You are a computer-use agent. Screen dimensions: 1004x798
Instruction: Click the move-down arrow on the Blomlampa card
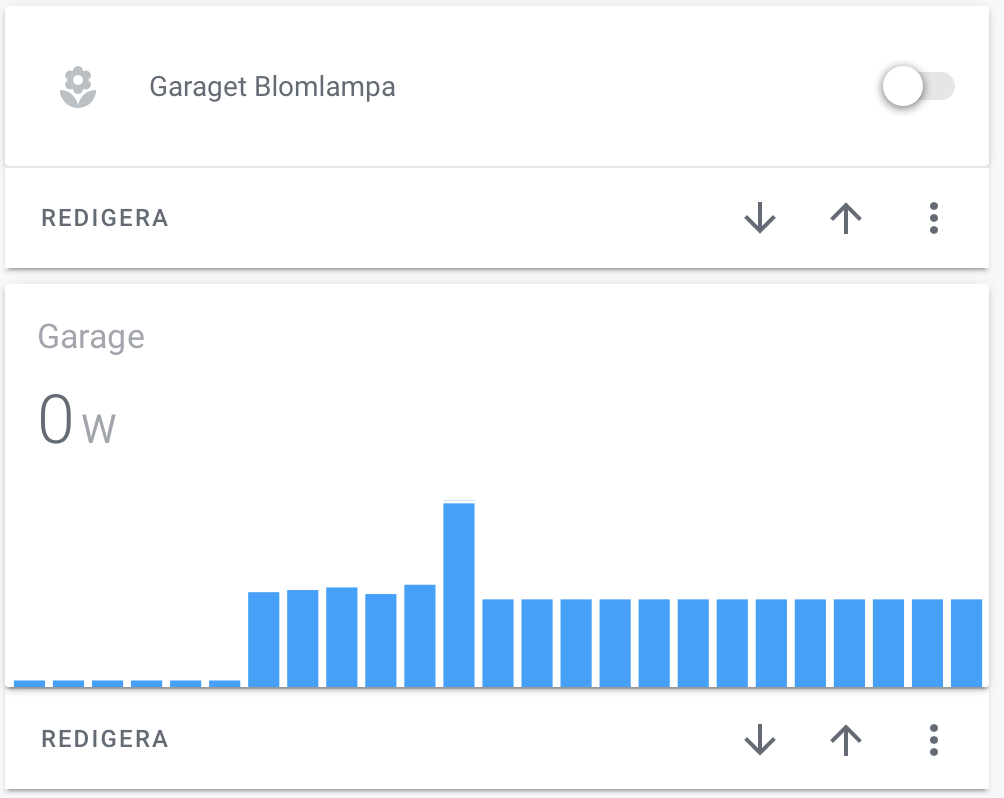pyautogui.click(x=760, y=218)
